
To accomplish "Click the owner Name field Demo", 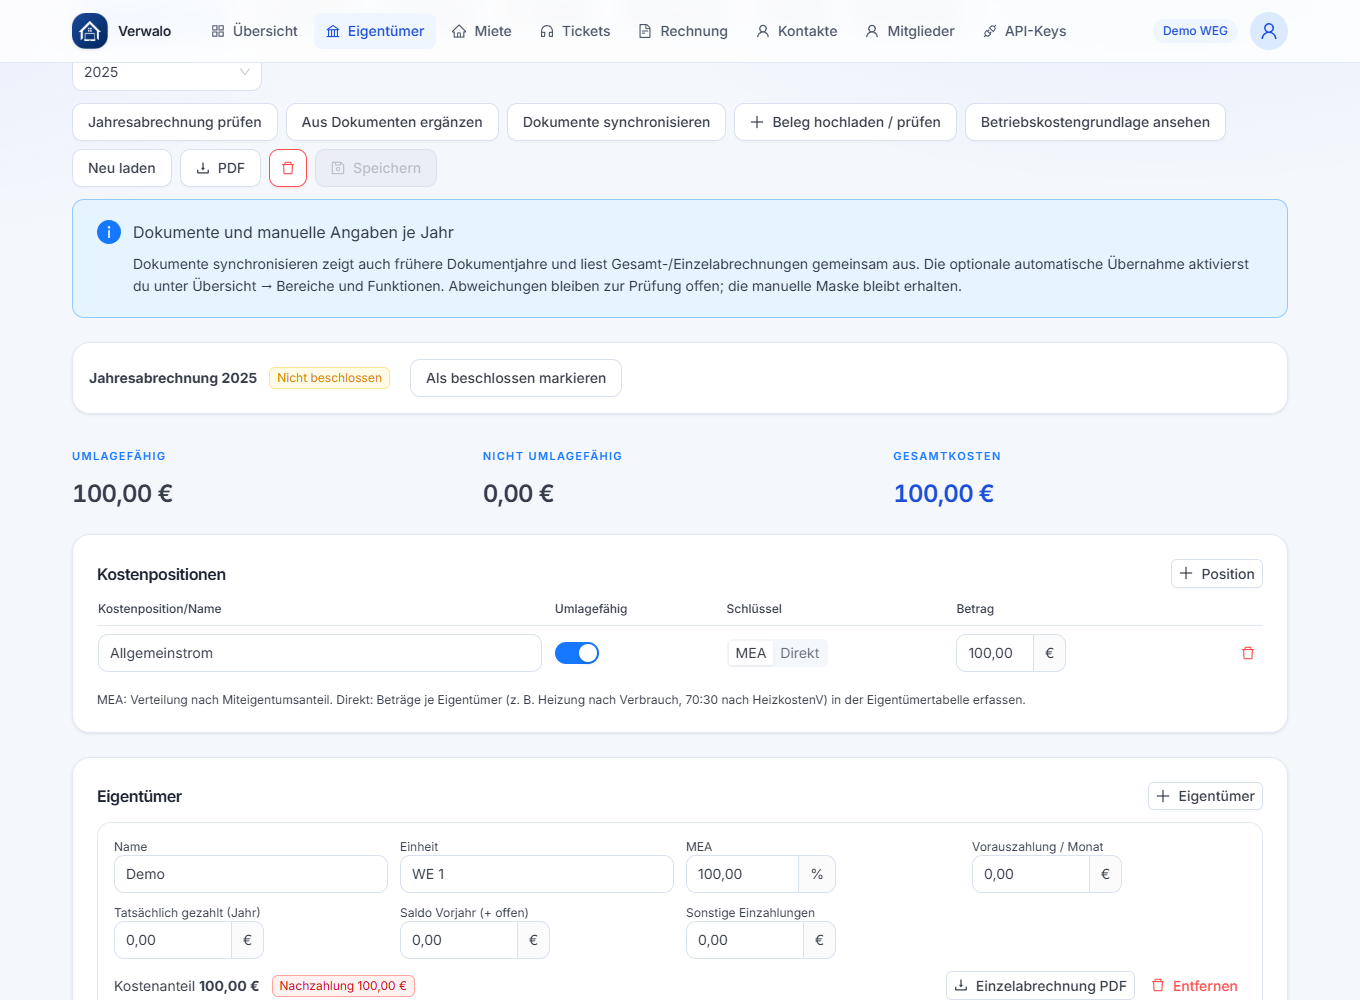I will point(251,874).
